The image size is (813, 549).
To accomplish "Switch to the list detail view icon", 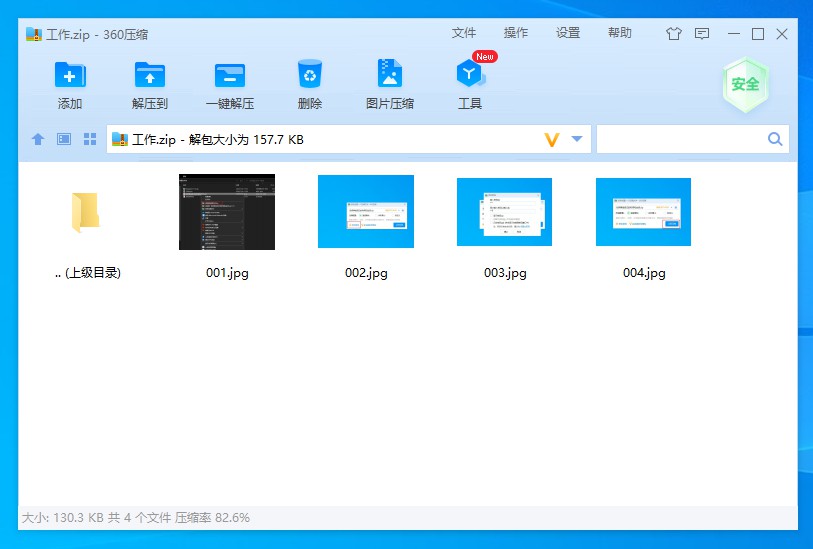I will (64, 139).
